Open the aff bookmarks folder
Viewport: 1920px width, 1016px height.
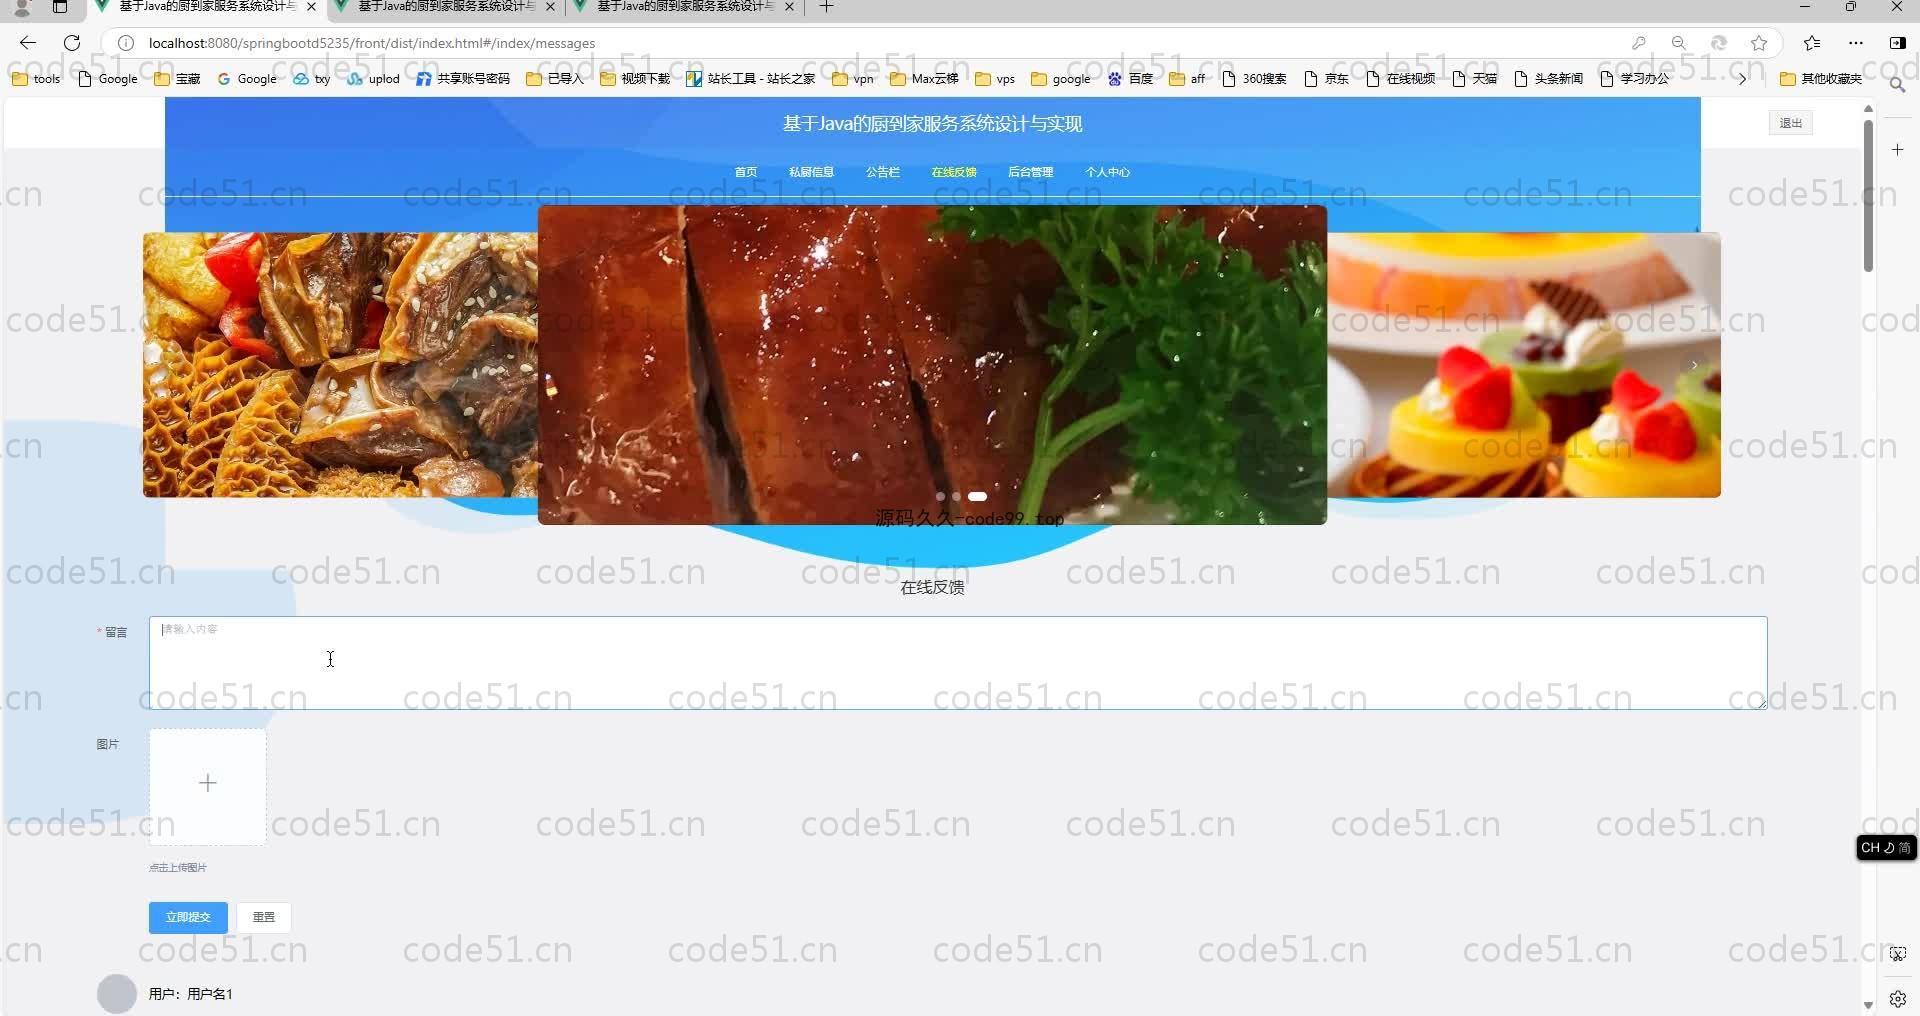pos(1187,79)
